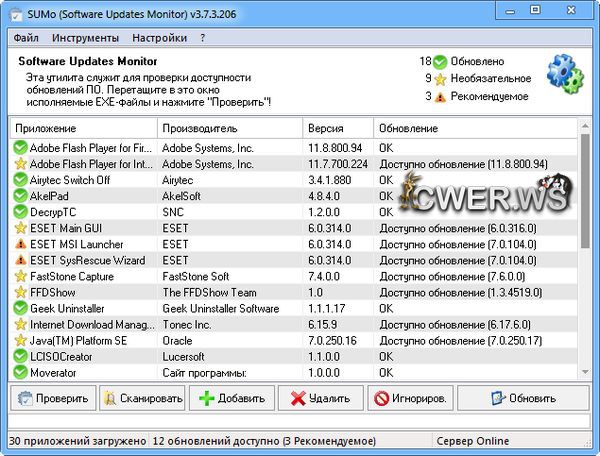Click the green check icon beside Geek Uninstaller
Screen dimensions: 600x456
(x=19, y=309)
